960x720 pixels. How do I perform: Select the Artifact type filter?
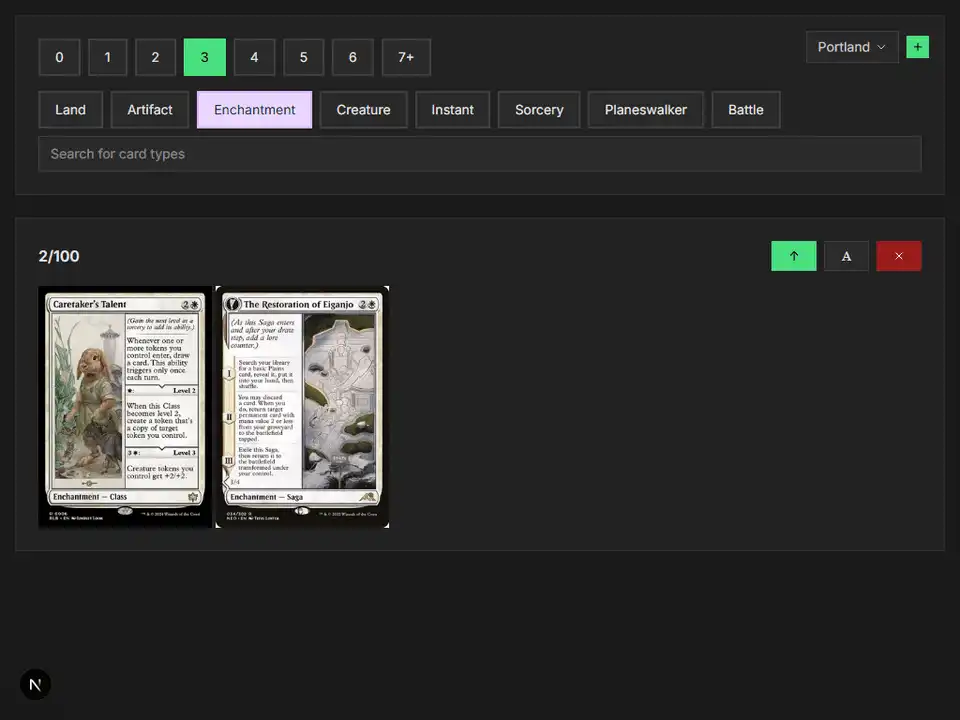click(150, 110)
